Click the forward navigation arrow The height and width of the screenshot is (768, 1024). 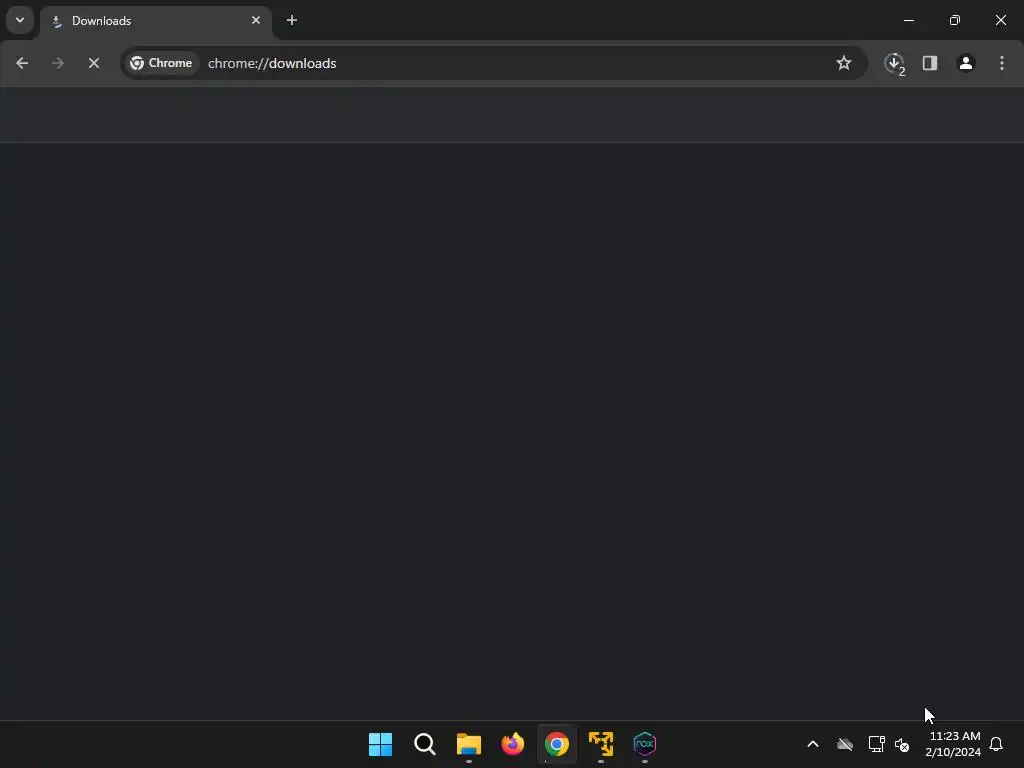pyautogui.click(x=57, y=63)
